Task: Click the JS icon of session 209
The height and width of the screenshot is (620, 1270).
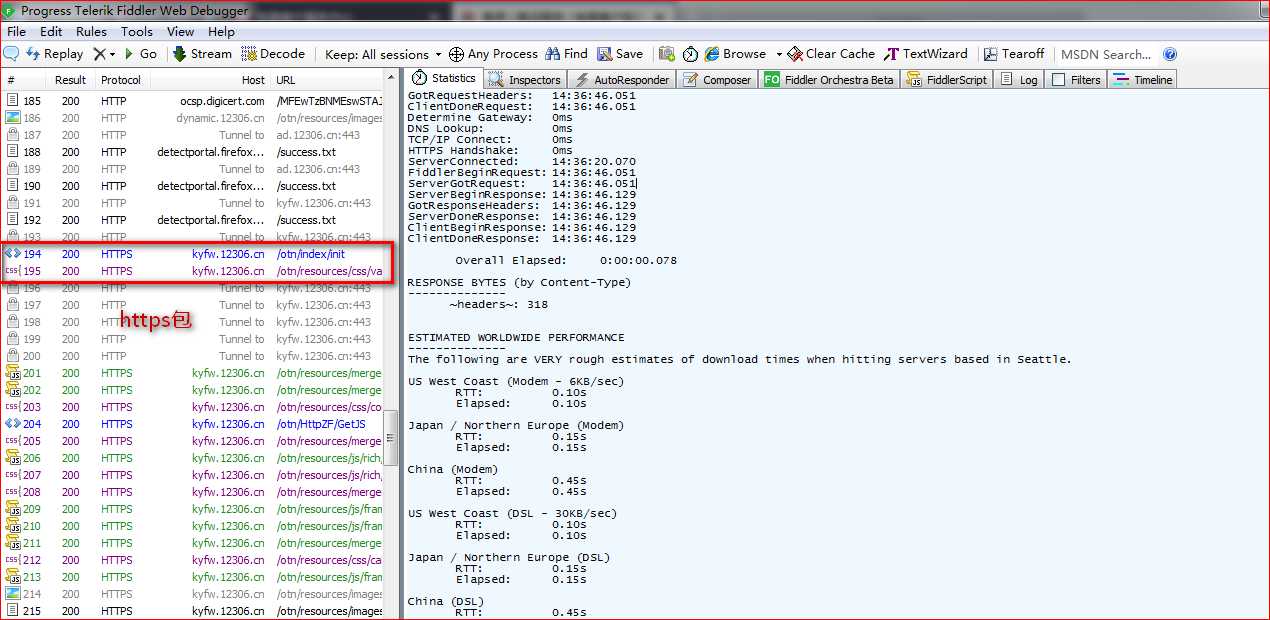Action: click(x=13, y=509)
